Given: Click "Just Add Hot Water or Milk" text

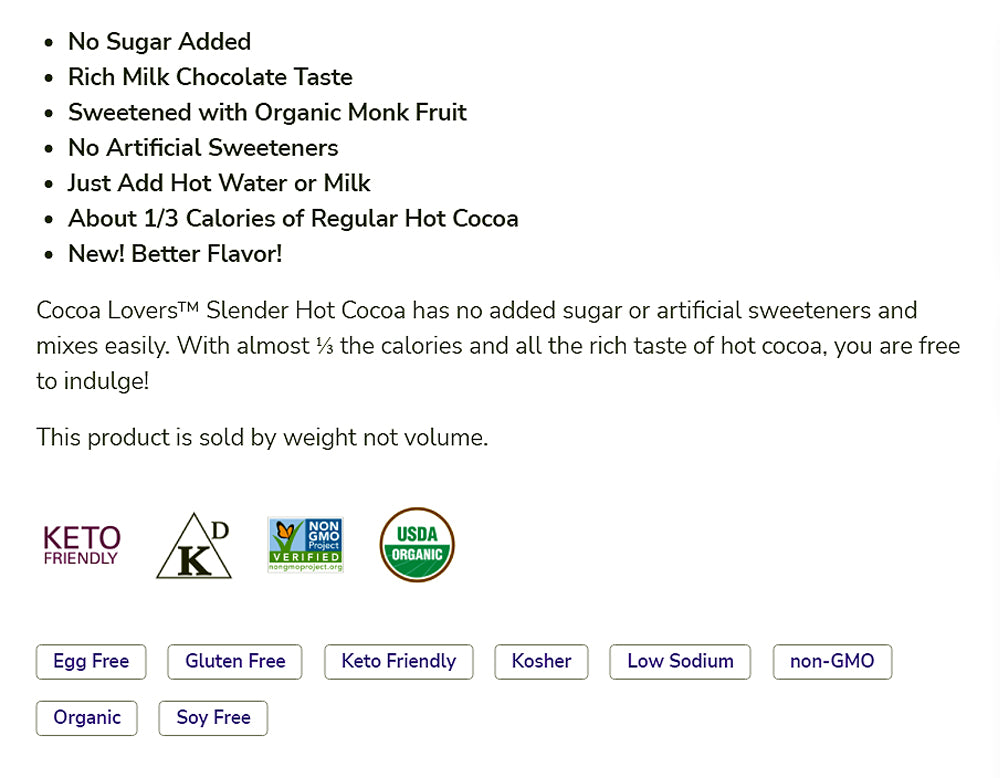Looking at the screenshot, I should (219, 183).
